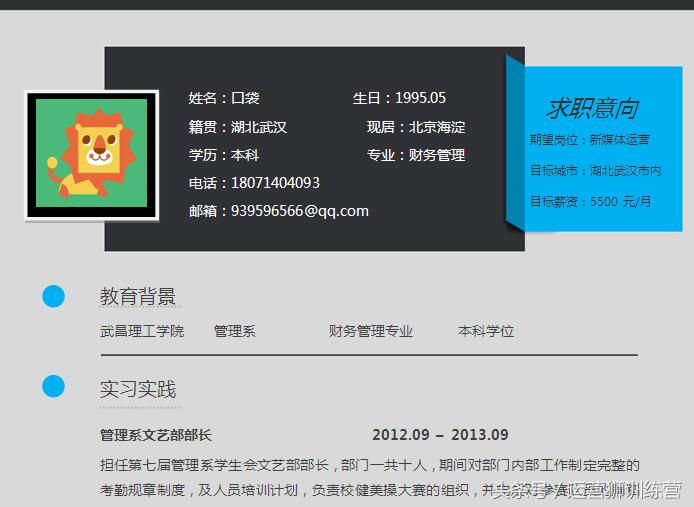Click 期望岗位：新媒体运营 line

tap(590, 140)
